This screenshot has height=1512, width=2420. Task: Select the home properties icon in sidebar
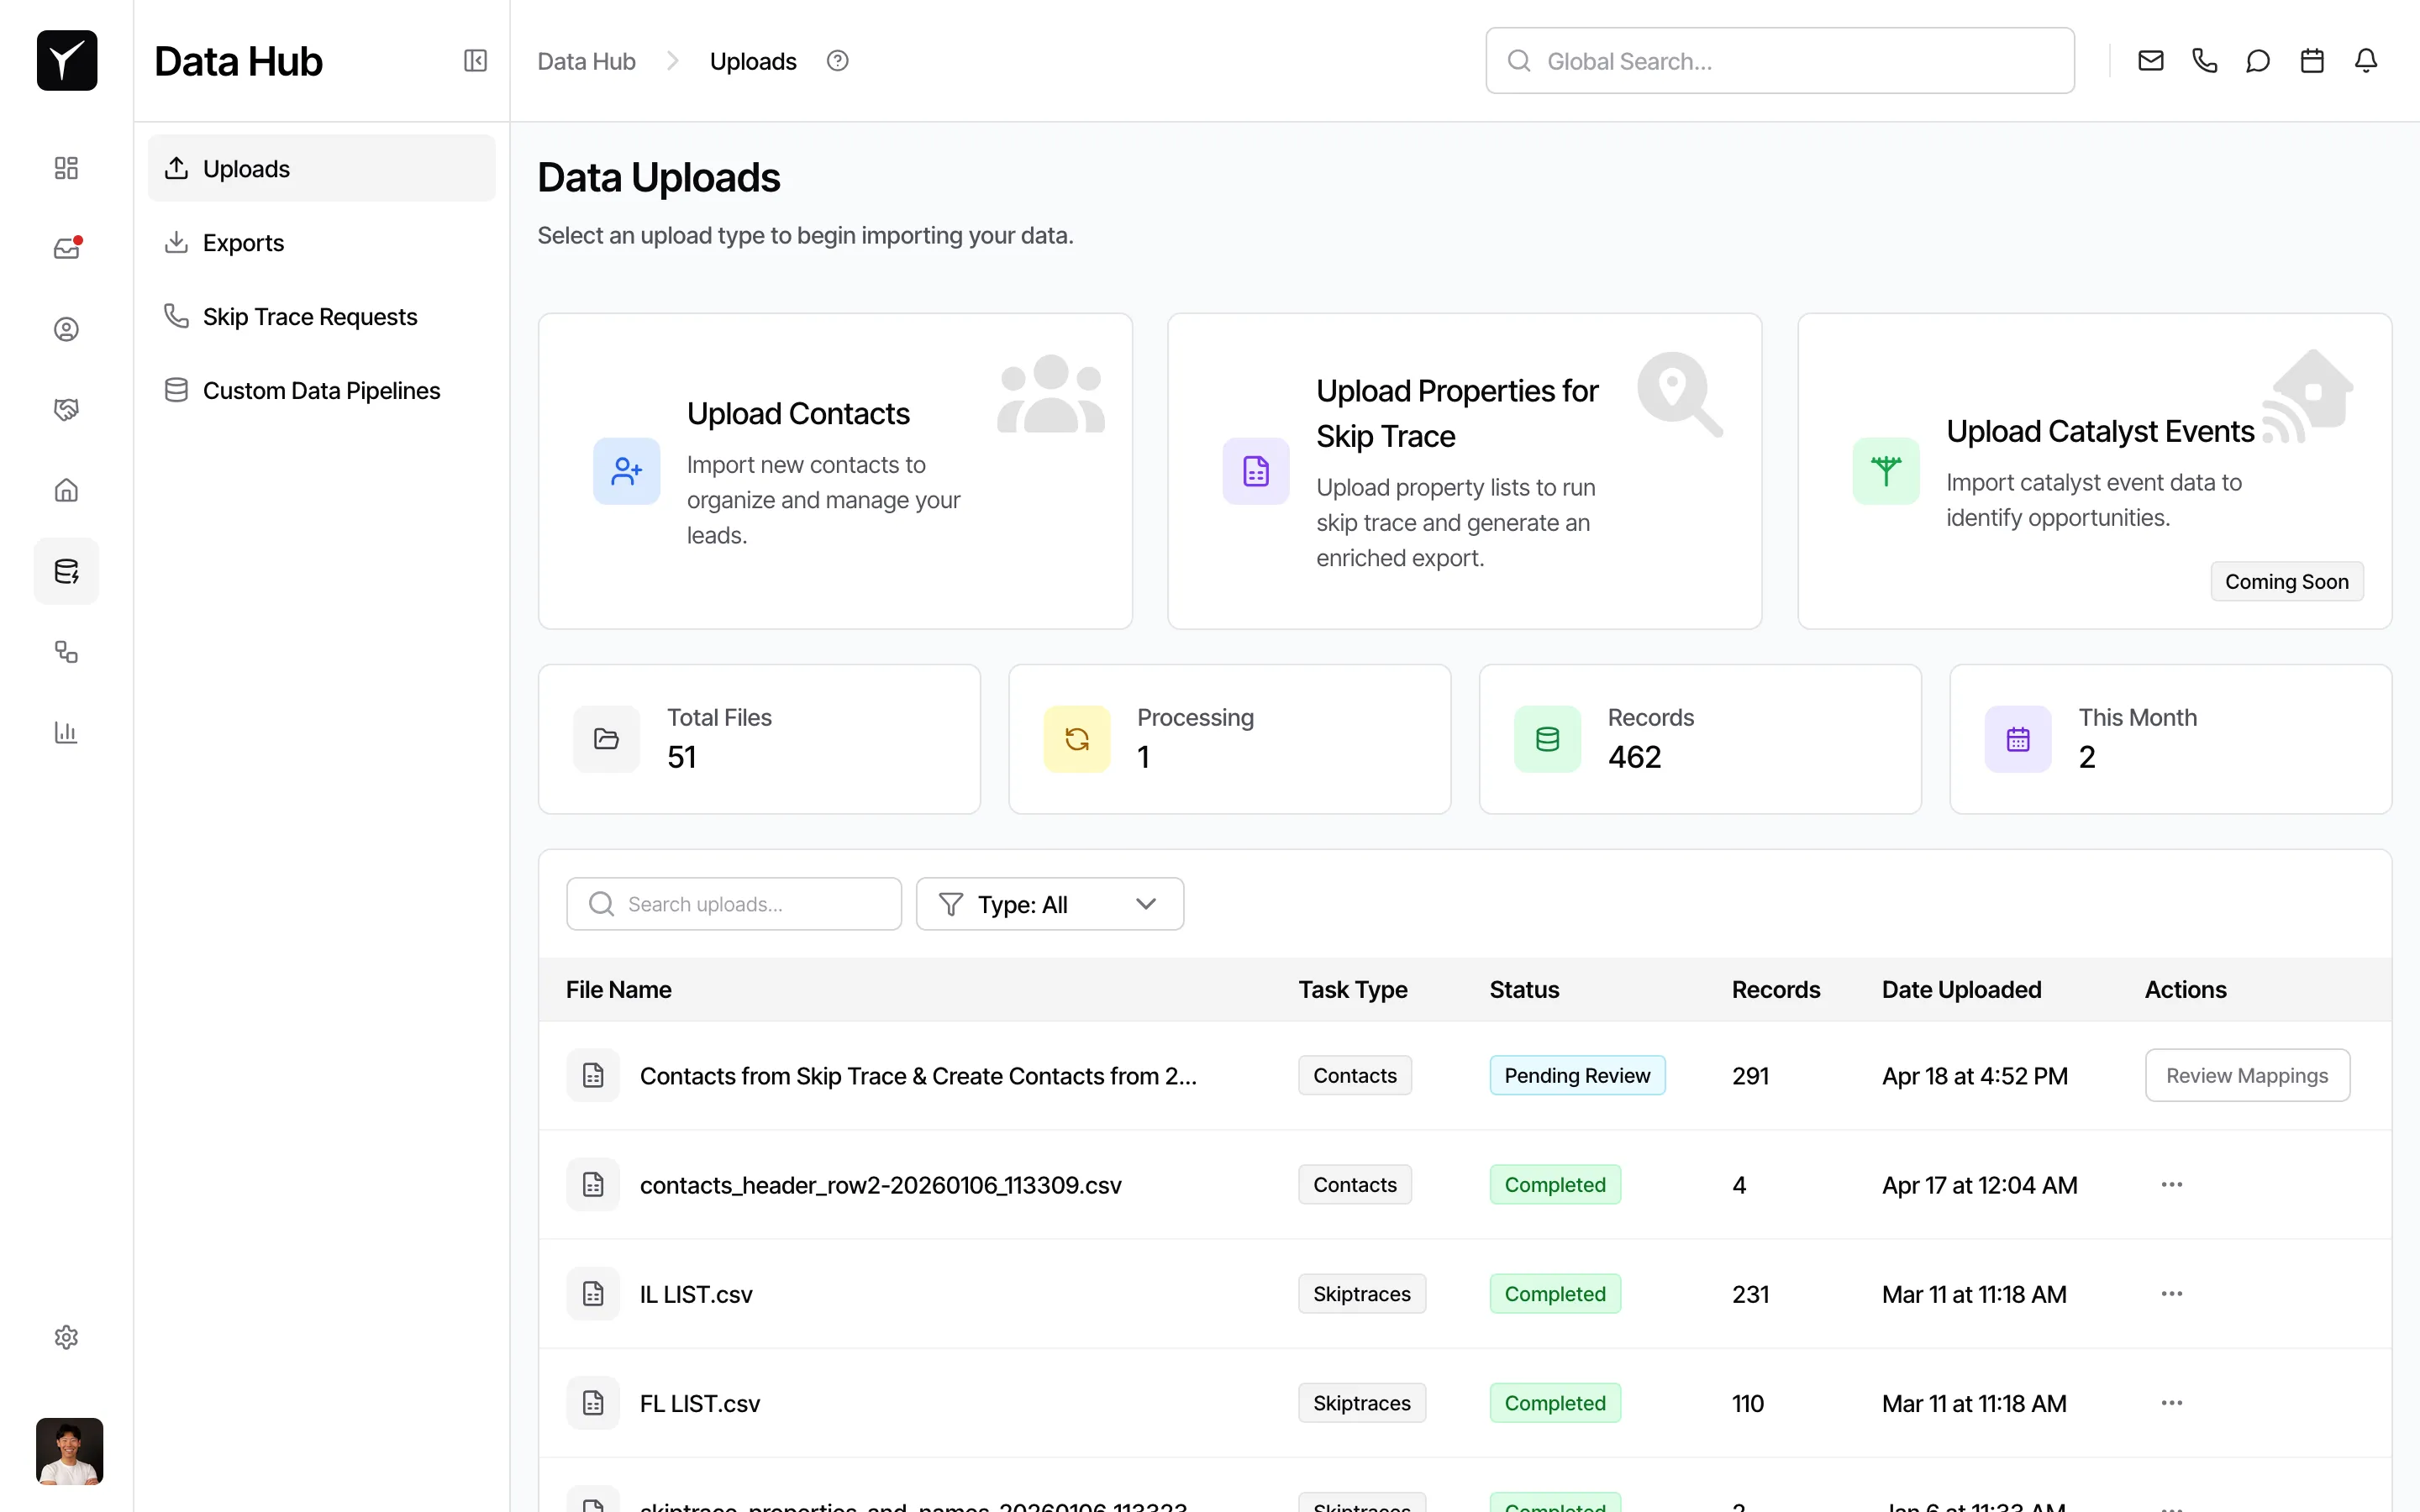click(x=66, y=490)
